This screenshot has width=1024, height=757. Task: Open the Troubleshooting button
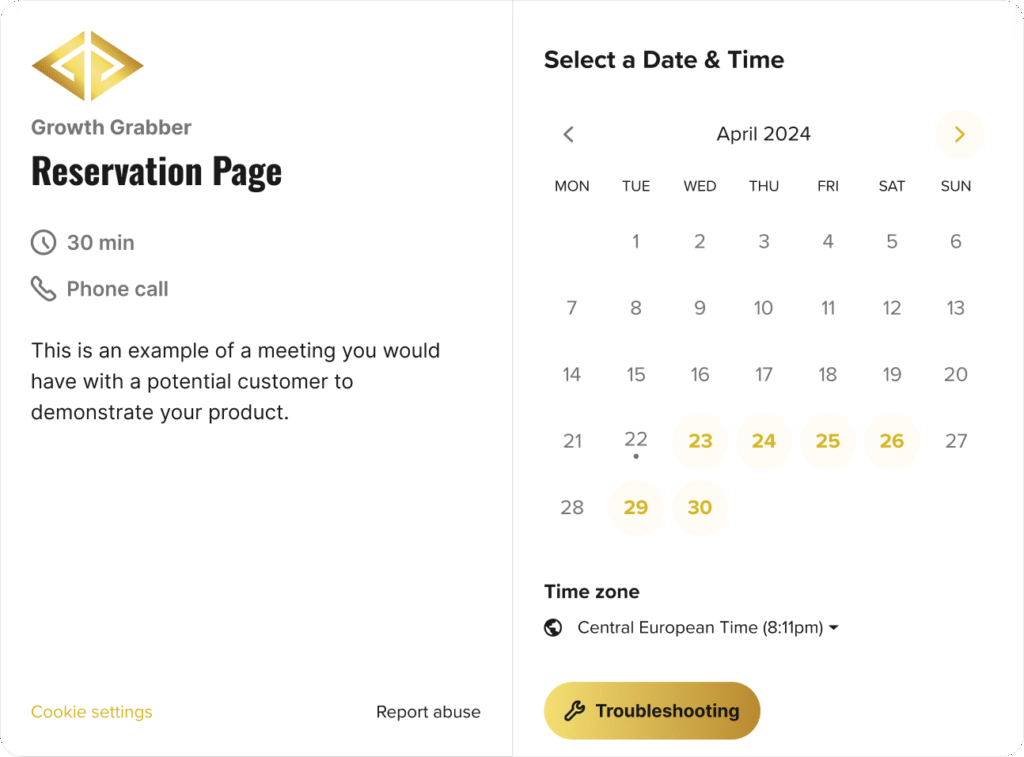pyautogui.click(x=652, y=711)
